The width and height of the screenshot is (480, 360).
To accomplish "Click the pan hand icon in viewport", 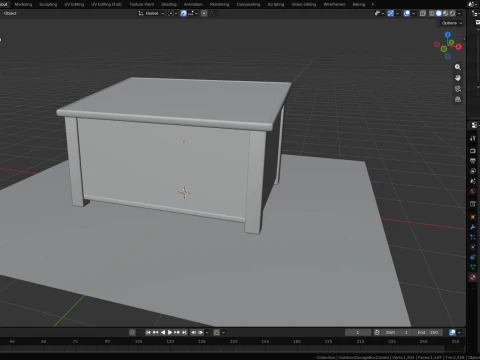I will click(x=458, y=78).
